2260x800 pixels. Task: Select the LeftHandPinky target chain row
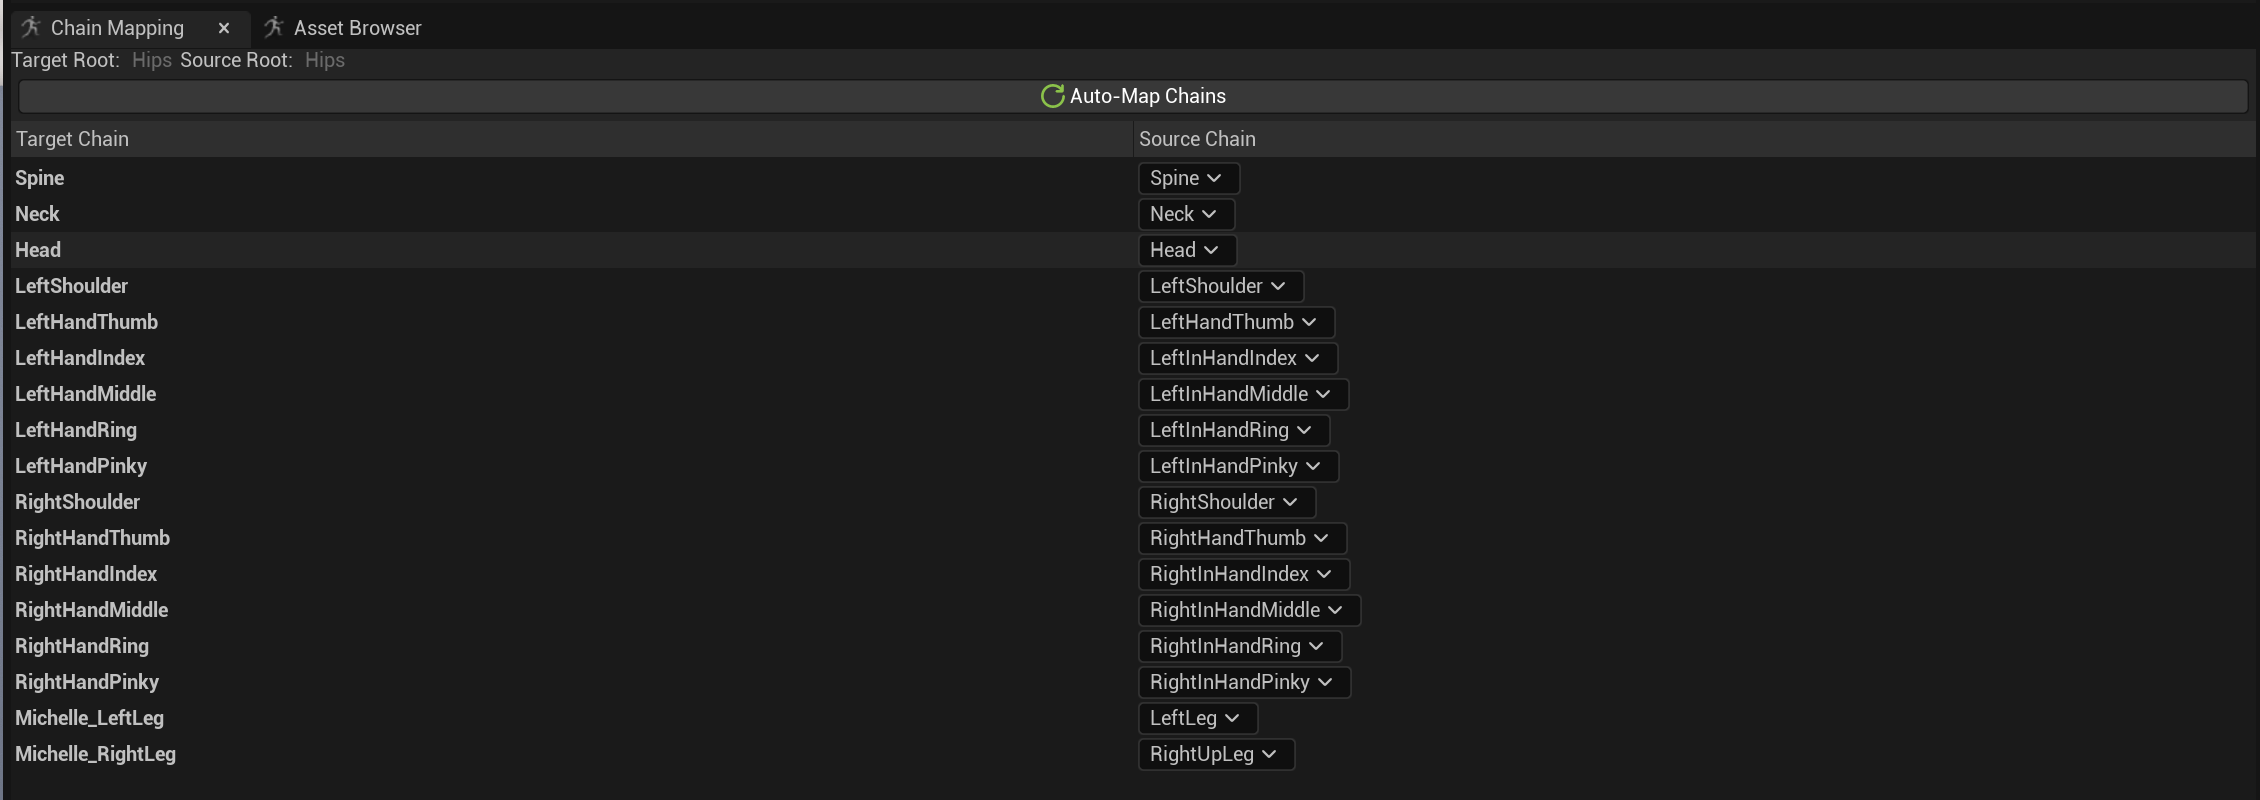coord(1133,466)
